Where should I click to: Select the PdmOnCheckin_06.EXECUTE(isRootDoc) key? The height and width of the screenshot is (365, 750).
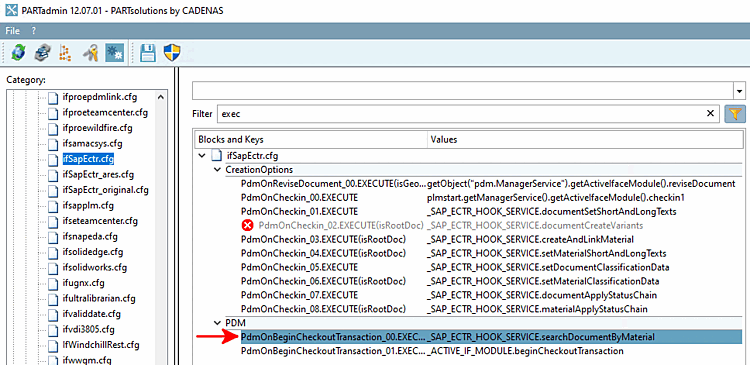pos(323,281)
